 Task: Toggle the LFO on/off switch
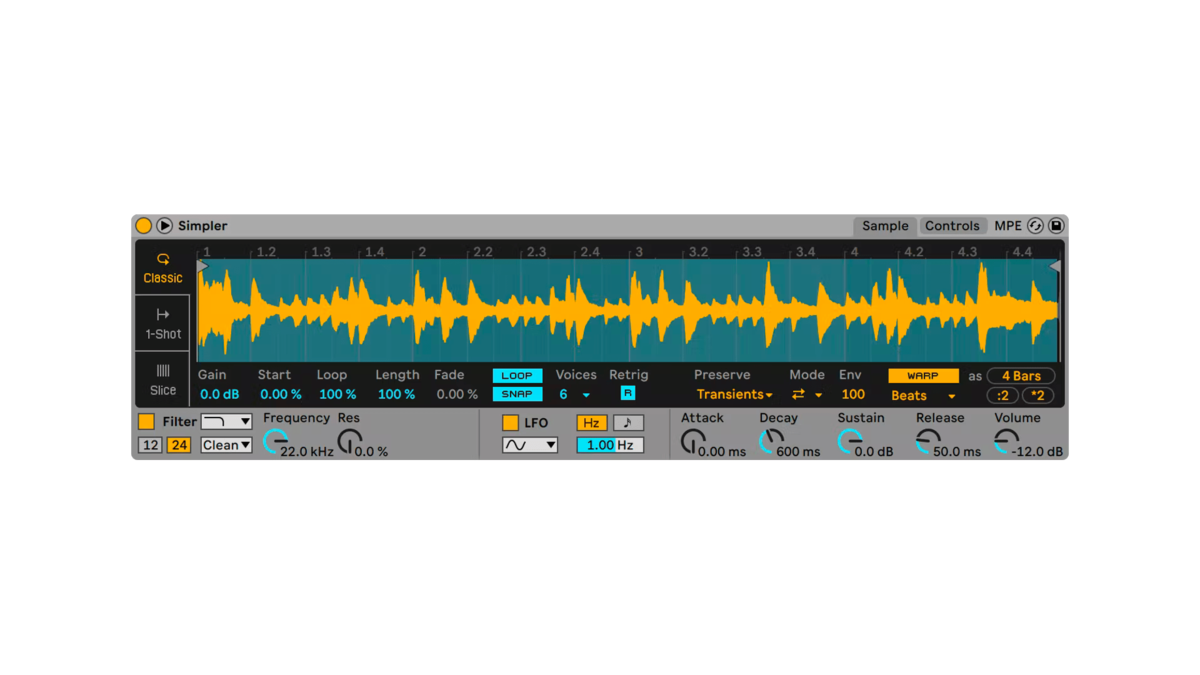[510, 423]
